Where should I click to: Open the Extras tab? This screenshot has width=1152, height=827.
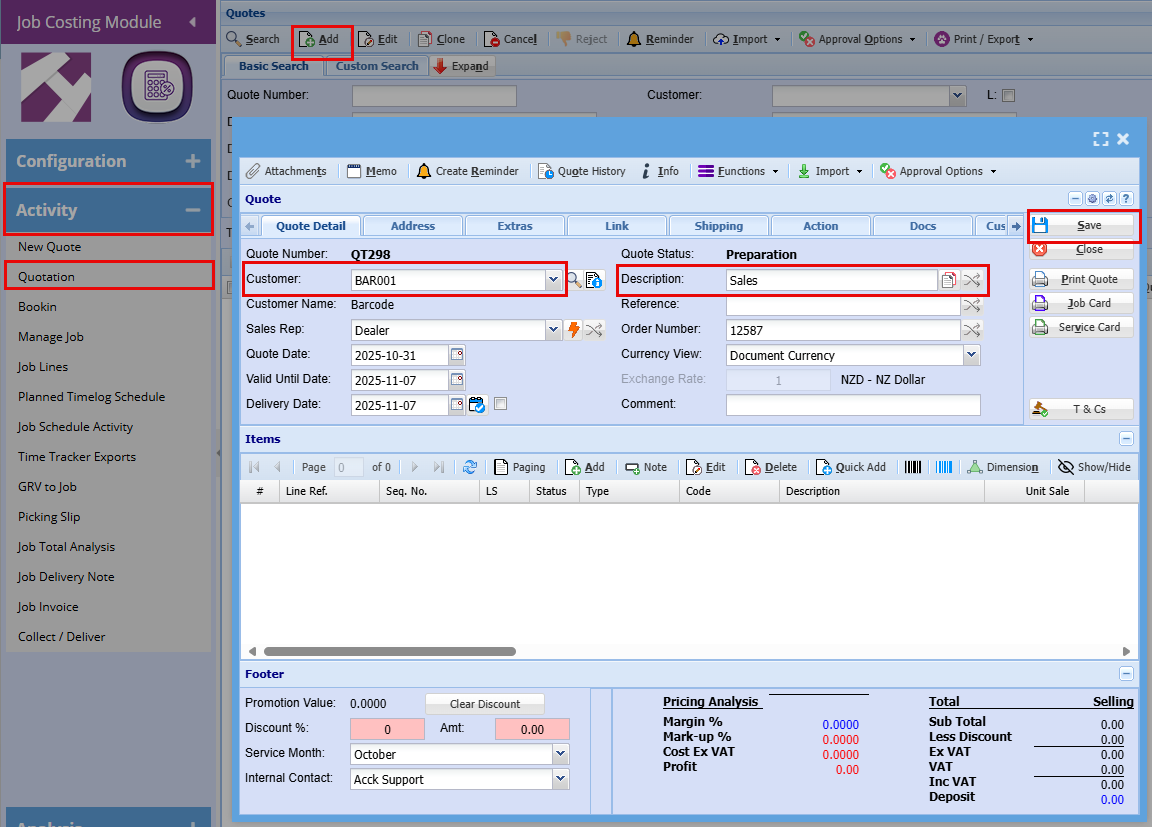point(515,226)
